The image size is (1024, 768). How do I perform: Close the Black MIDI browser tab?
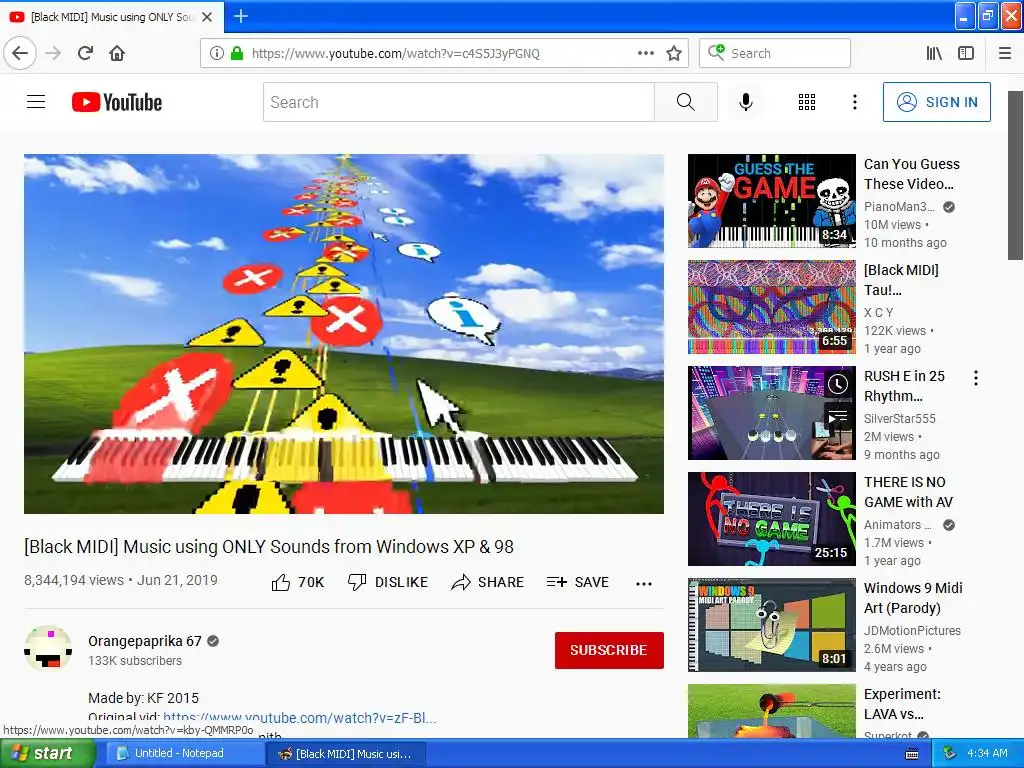pos(207,17)
